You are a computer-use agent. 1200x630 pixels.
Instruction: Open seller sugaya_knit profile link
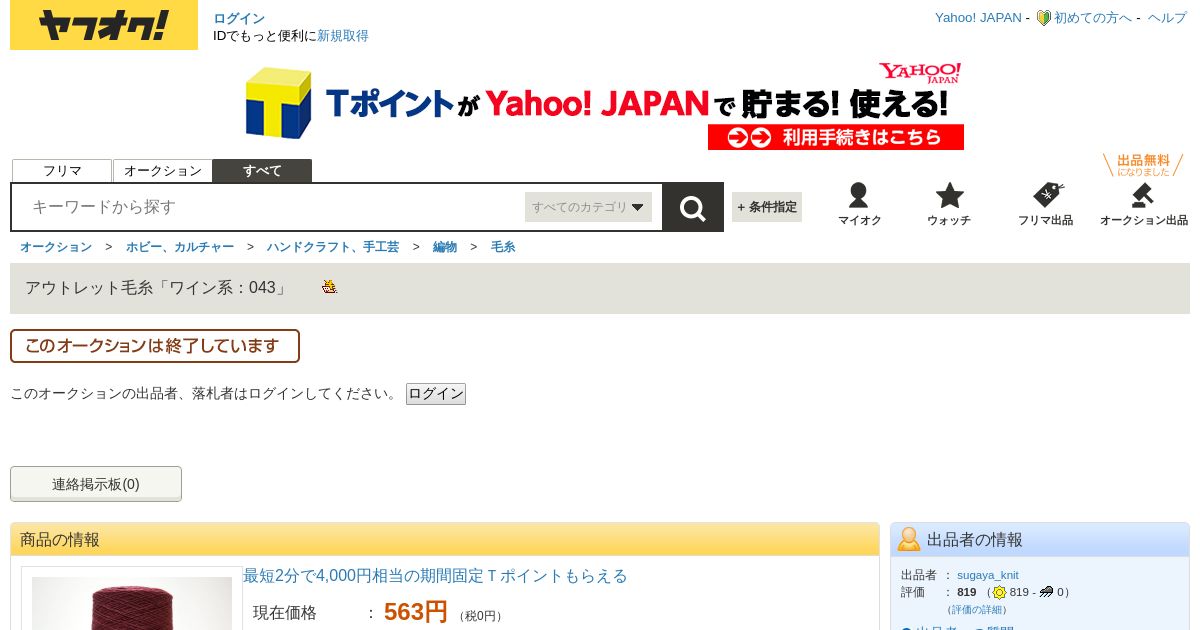pyautogui.click(x=988, y=575)
